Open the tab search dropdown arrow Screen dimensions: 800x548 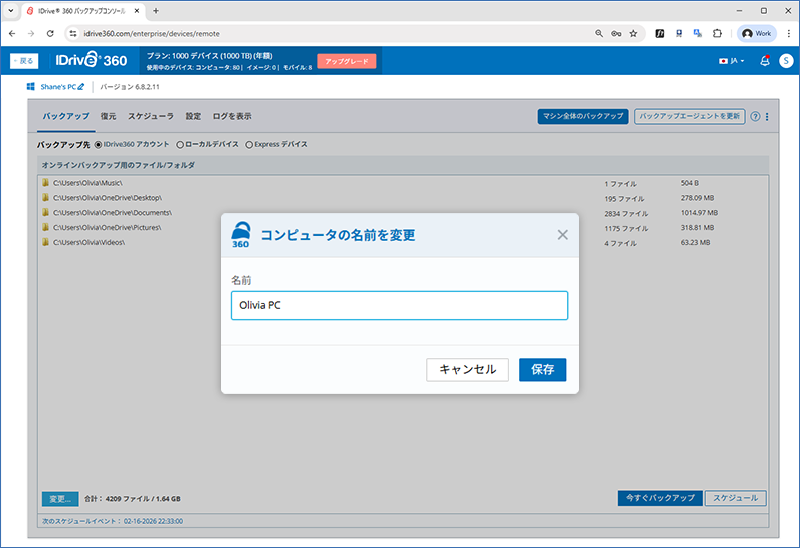(11, 11)
